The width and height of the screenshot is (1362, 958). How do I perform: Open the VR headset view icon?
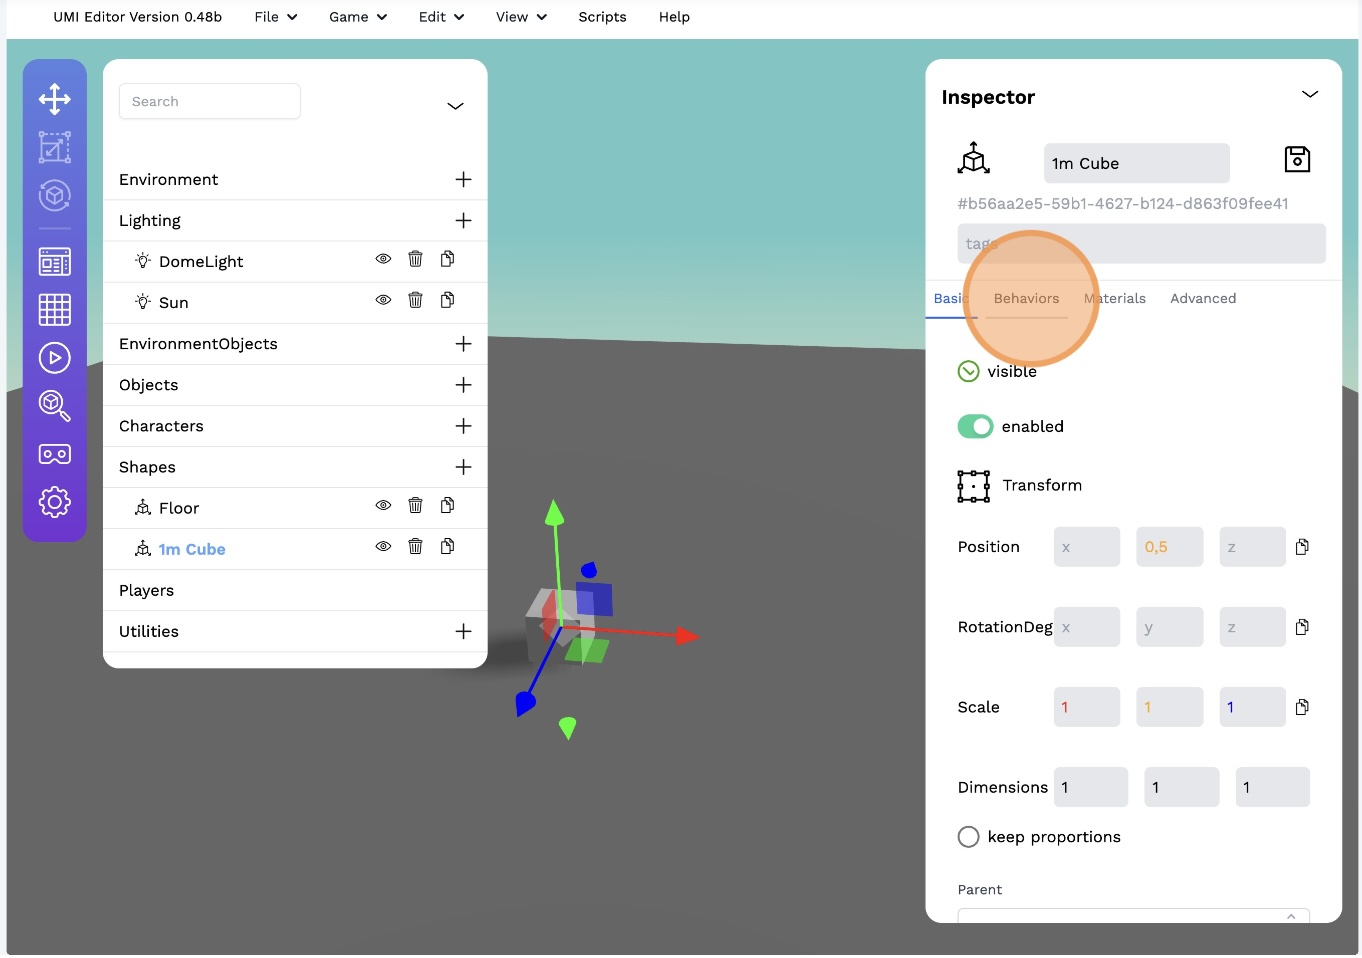(x=54, y=454)
